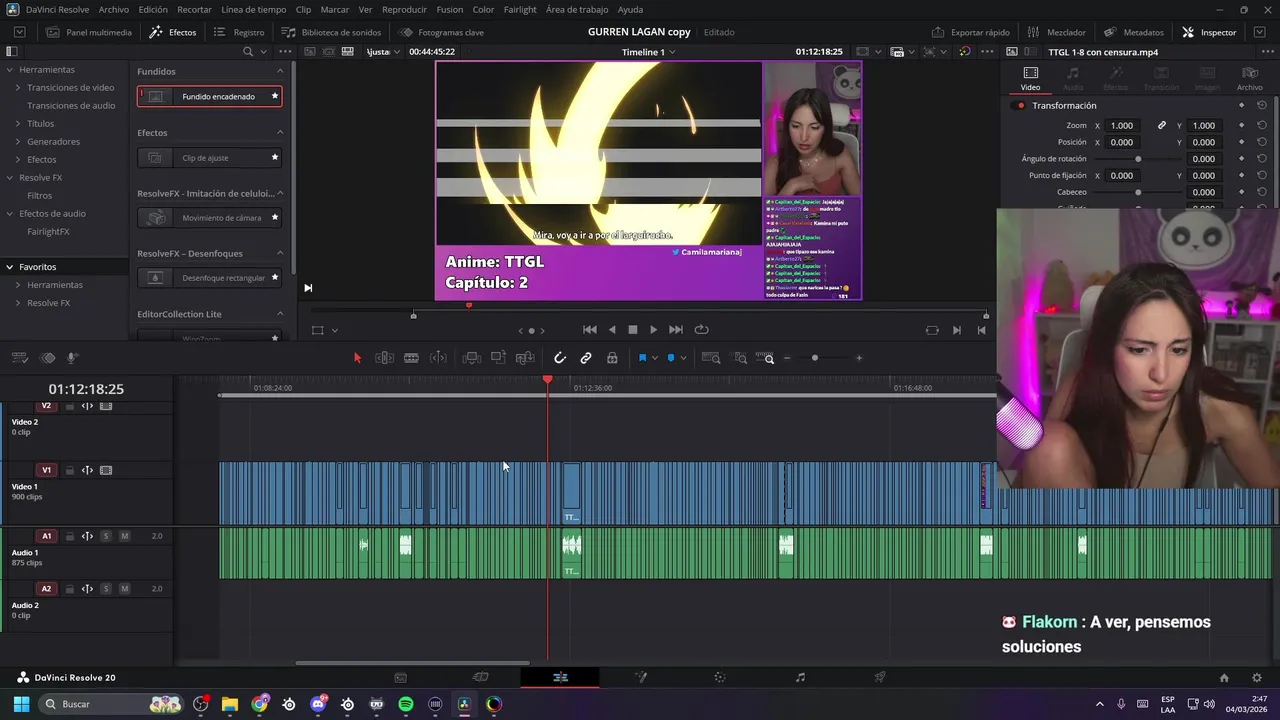
Task: Collapse the Herramientas category
Action: 9,70
